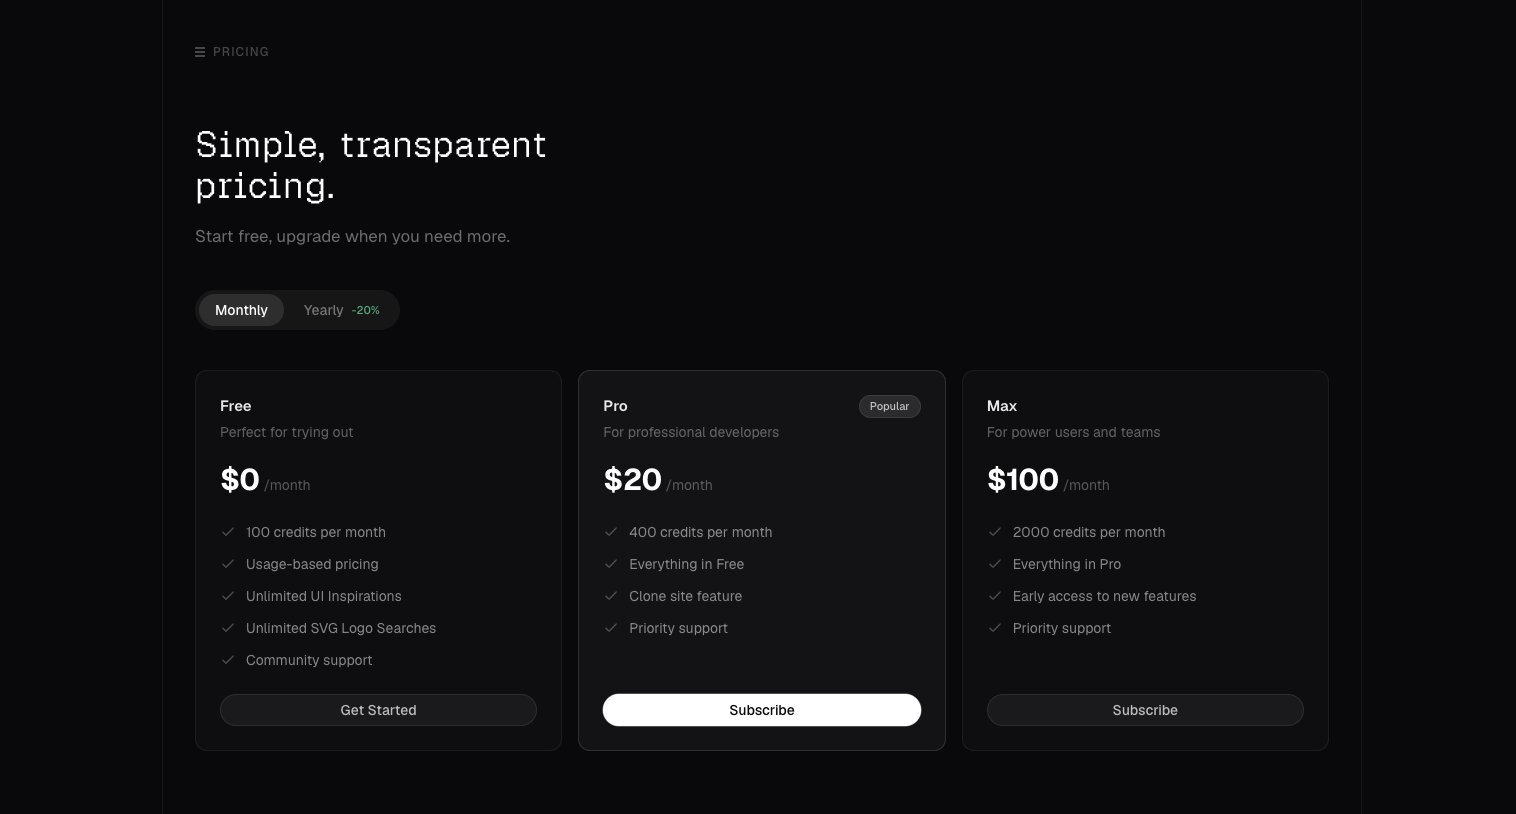Click the checkmark beside Unlimited SVG Logo Searches

[228, 628]
